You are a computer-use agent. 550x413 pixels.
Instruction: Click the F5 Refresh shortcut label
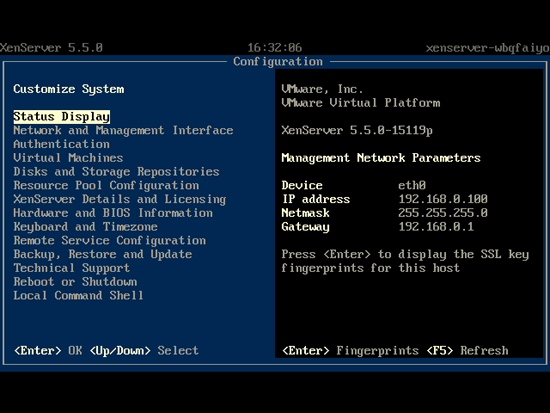coord(467,351)
